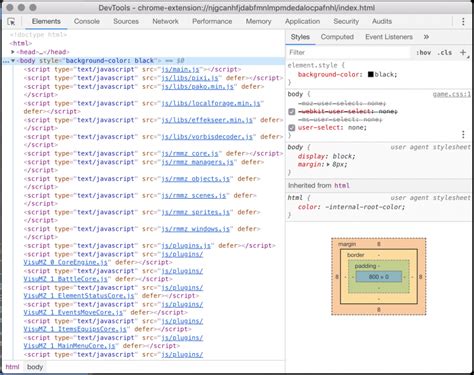Viewport: 474px width, 375px height.
Task: Click the element.style rule selector
Action: (313, 65)
